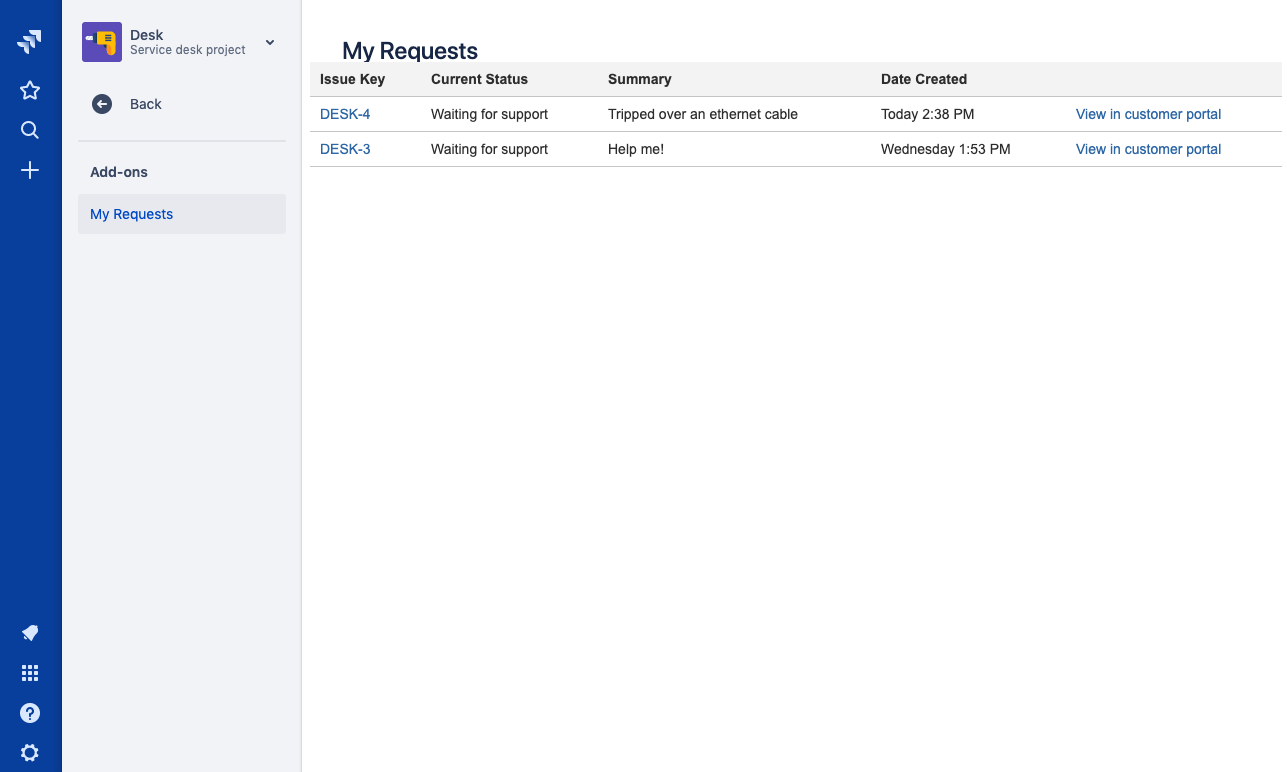1287x772 pixels.
Task: Select My Requests in the sidebar
Action: click(x=131, y=213)
